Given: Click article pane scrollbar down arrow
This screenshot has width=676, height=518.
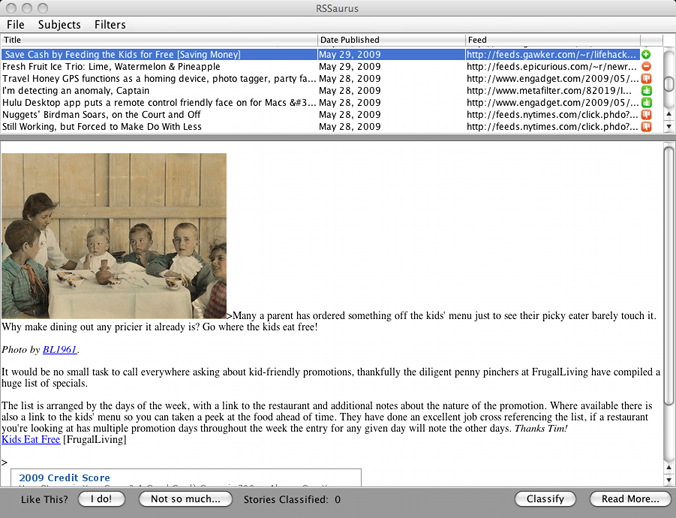Looking at the screenshot, I should (x=669, y=479).
